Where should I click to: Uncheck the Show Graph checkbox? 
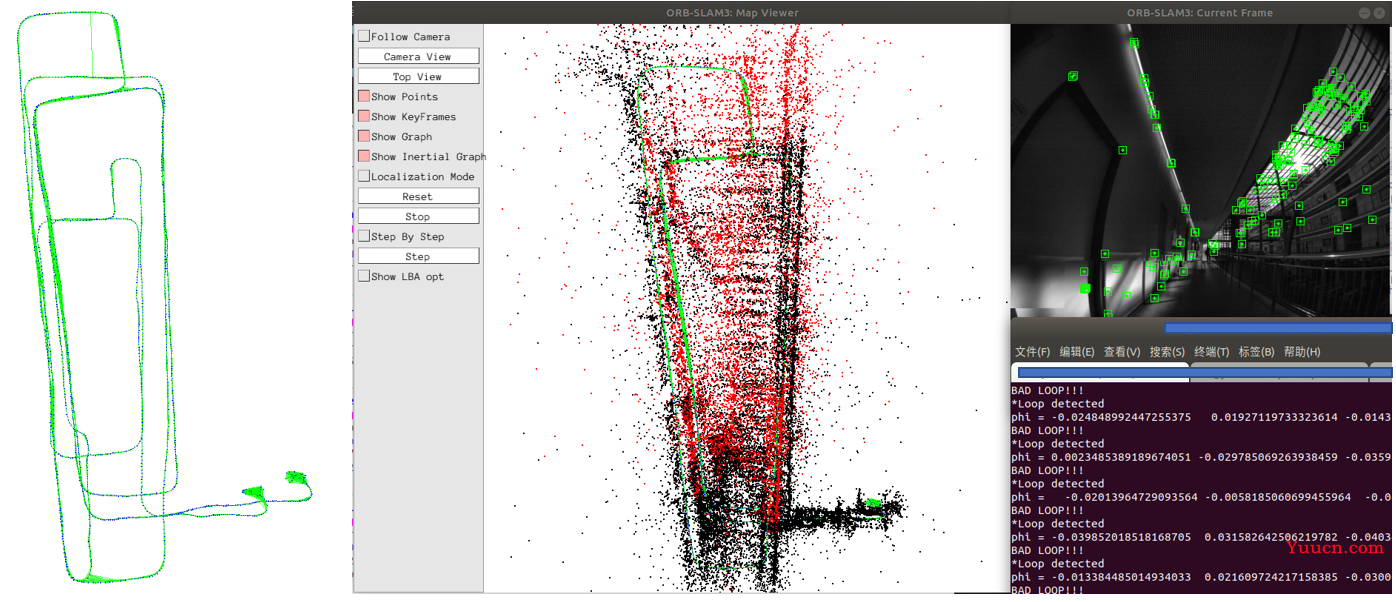click(364, 137)
